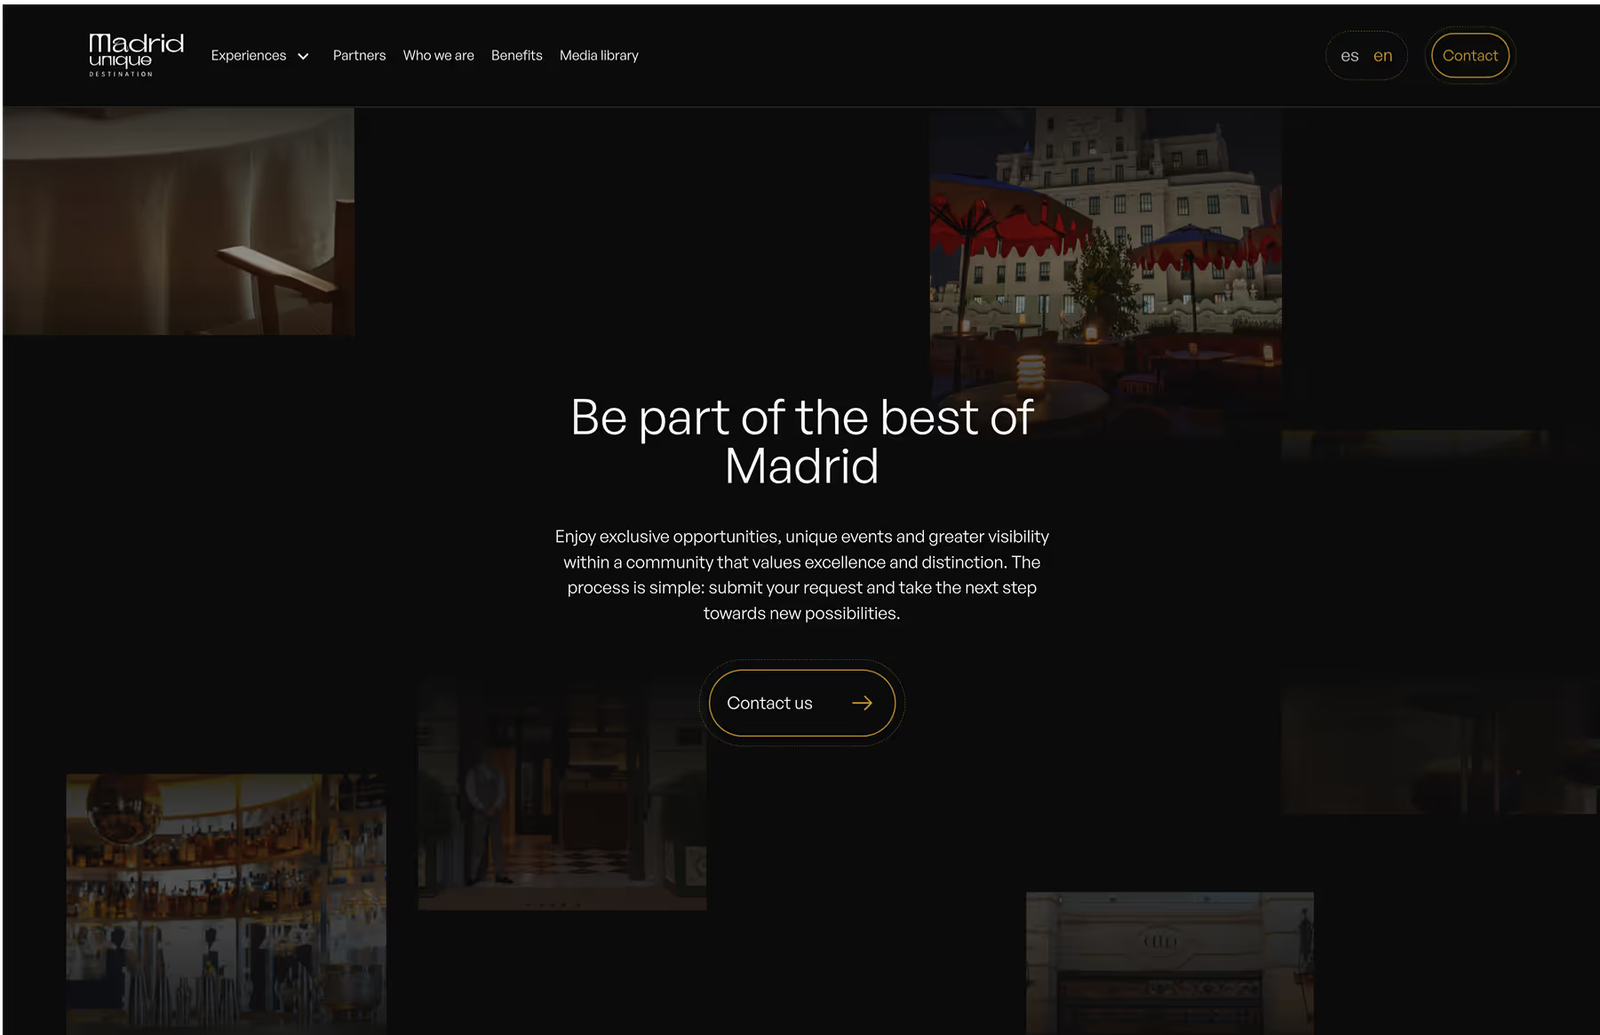The height and width of the screenshot is (1035, 1600).
Task: Open the stone building facade photo
Action: tap(1170, 962)
